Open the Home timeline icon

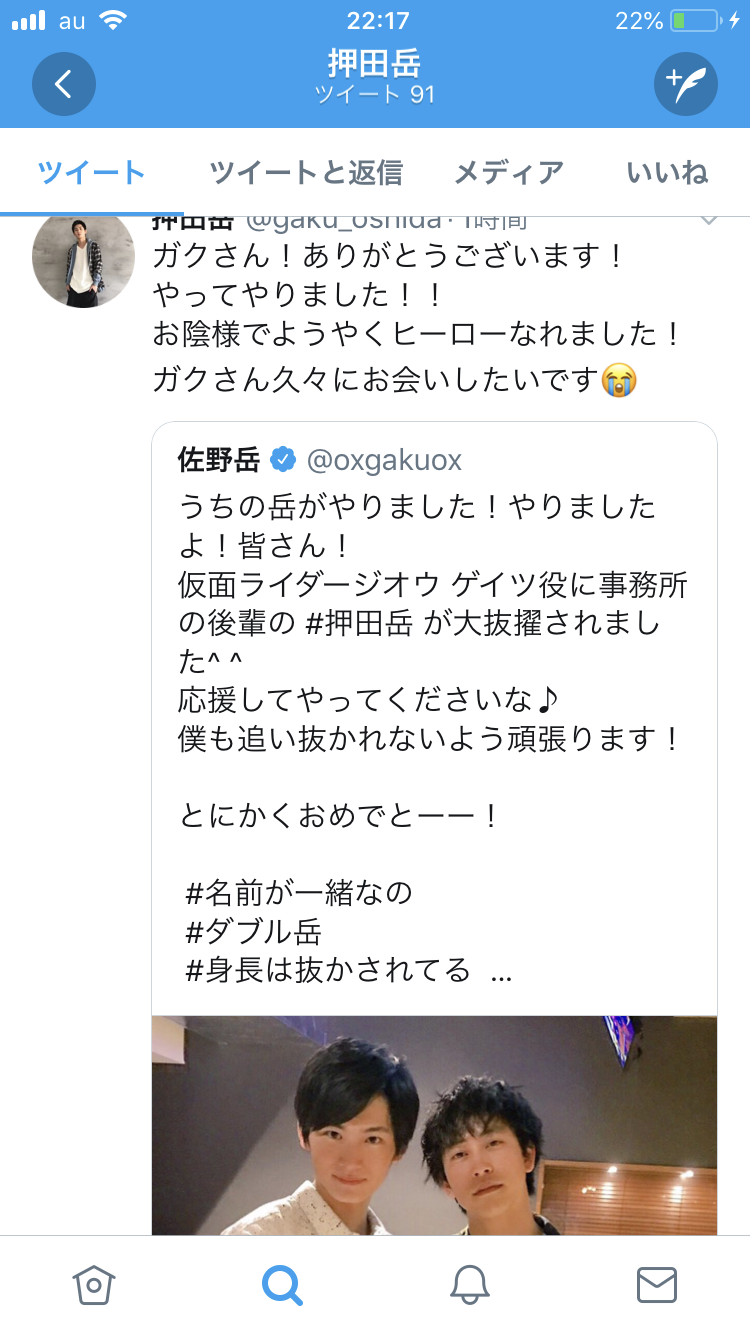coord(93,1284)
